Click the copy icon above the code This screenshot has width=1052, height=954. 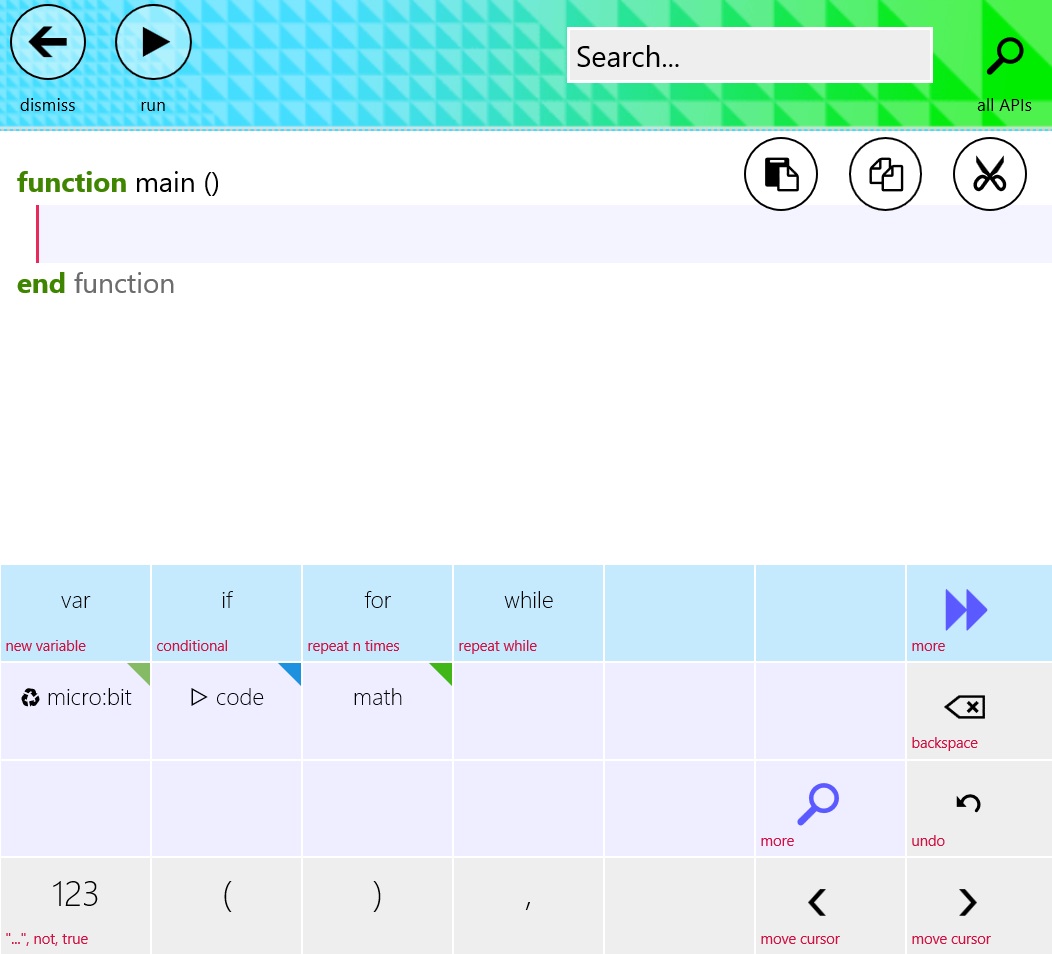[x=886, y=174]
